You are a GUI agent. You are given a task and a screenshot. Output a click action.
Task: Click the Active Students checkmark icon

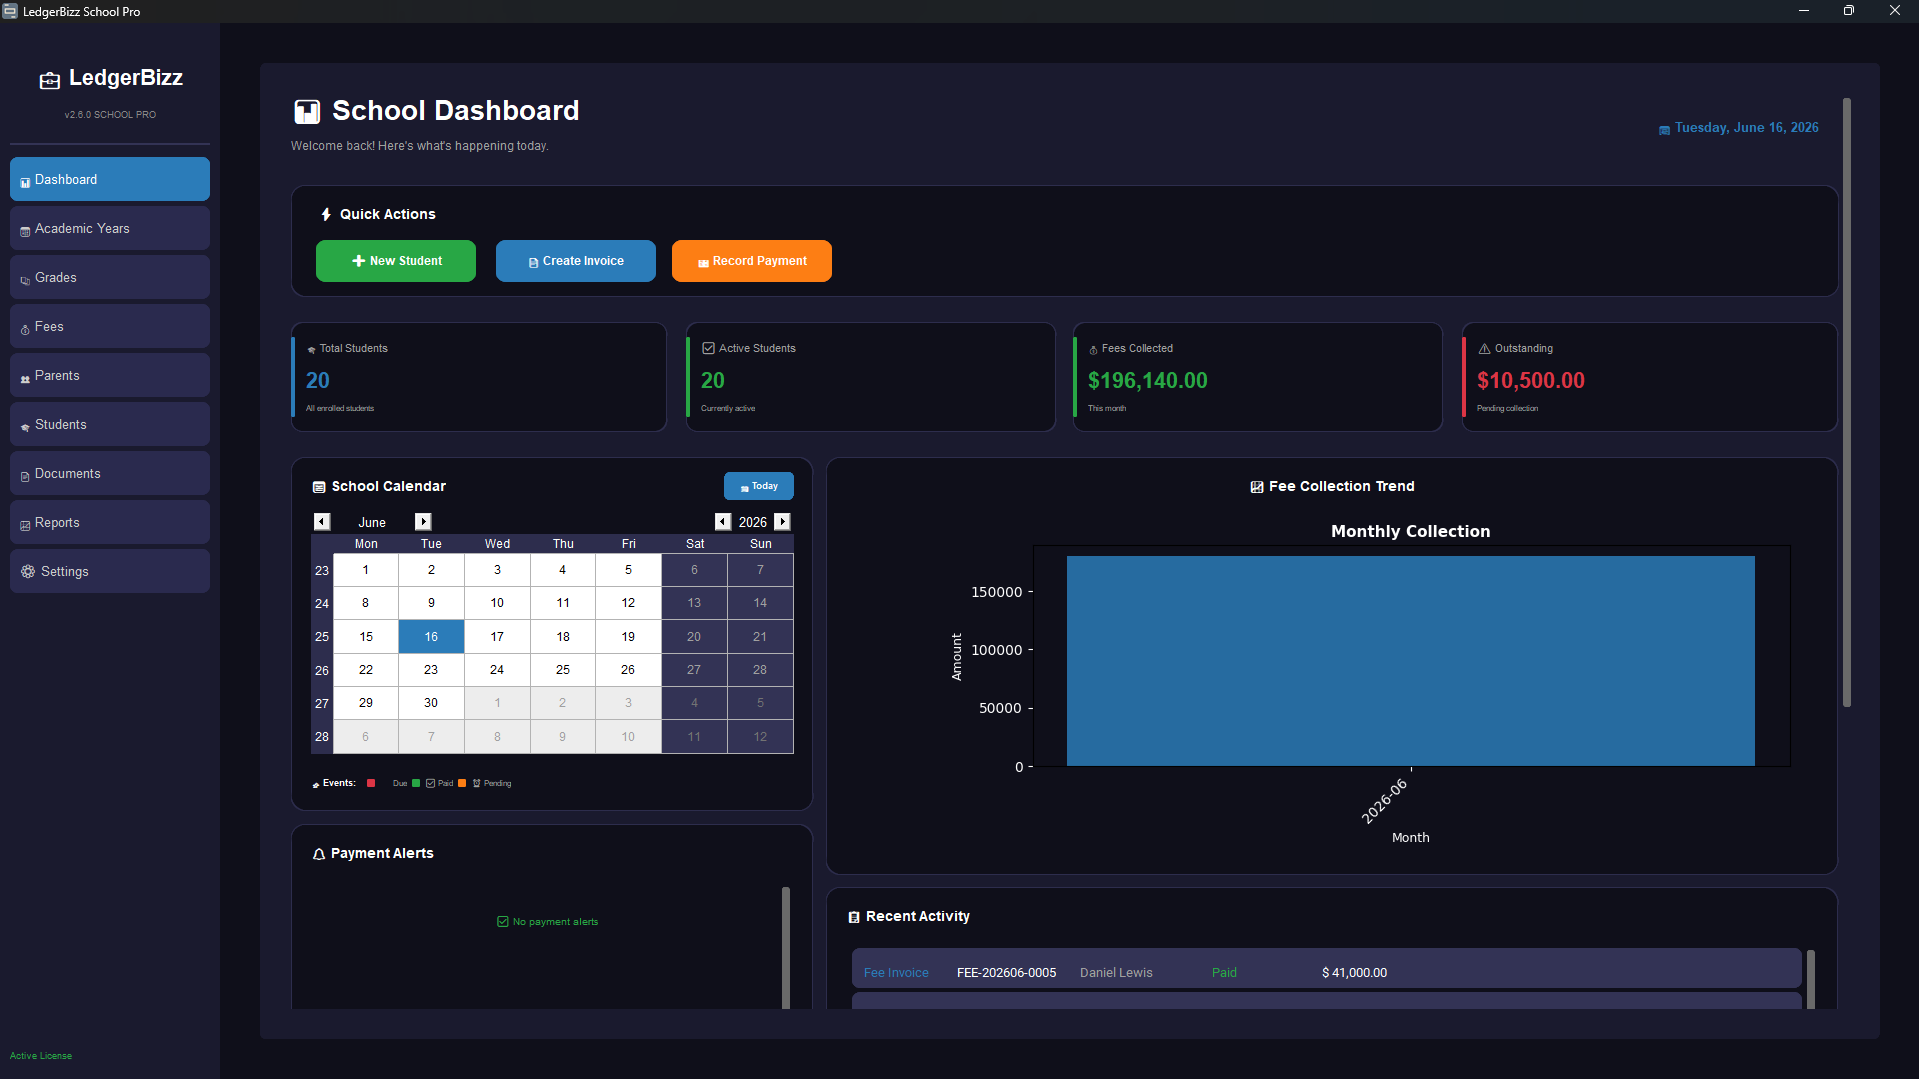709,348
